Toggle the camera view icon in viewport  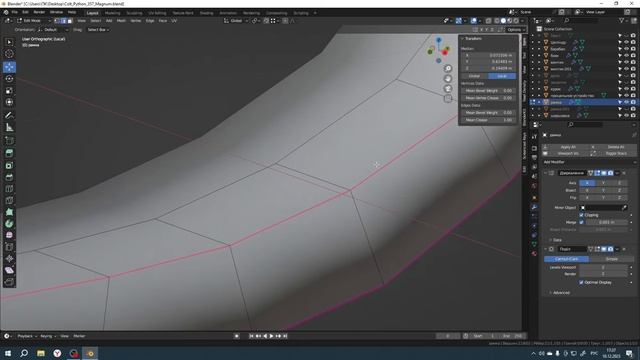(448, 89)
